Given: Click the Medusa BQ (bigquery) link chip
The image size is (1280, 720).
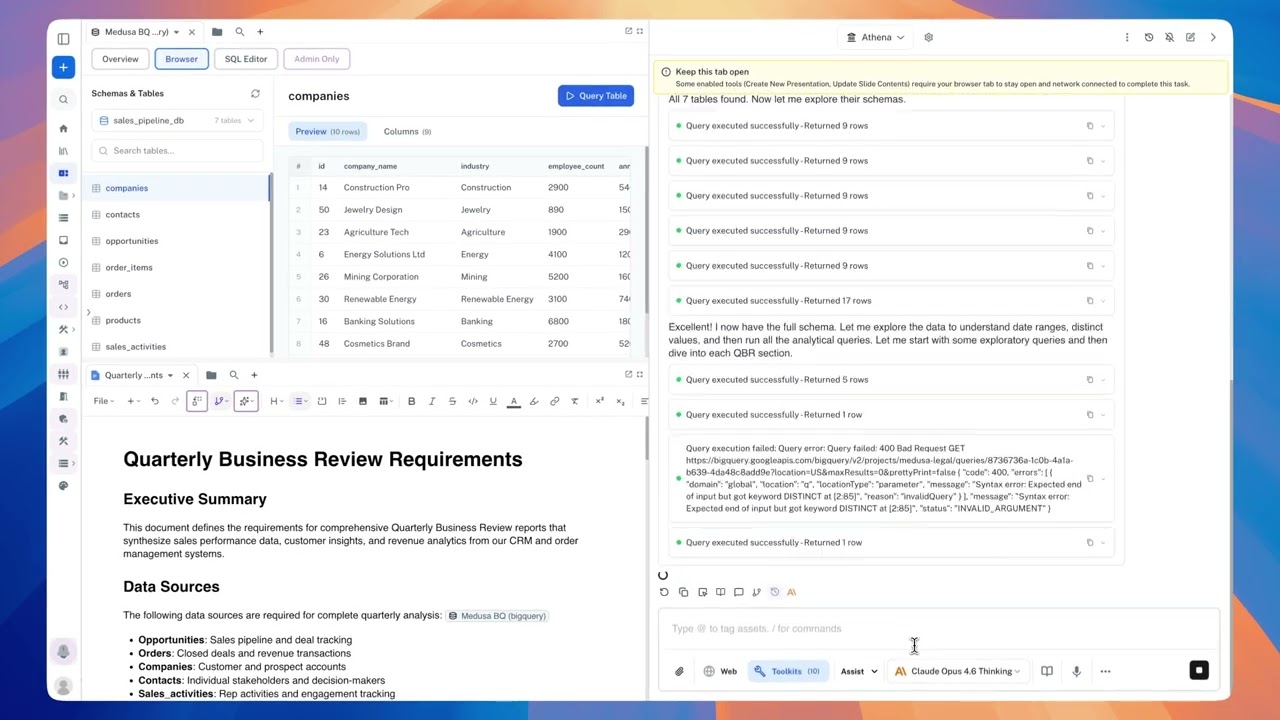Looking at the screenshot, I should [x=497, y=616].
